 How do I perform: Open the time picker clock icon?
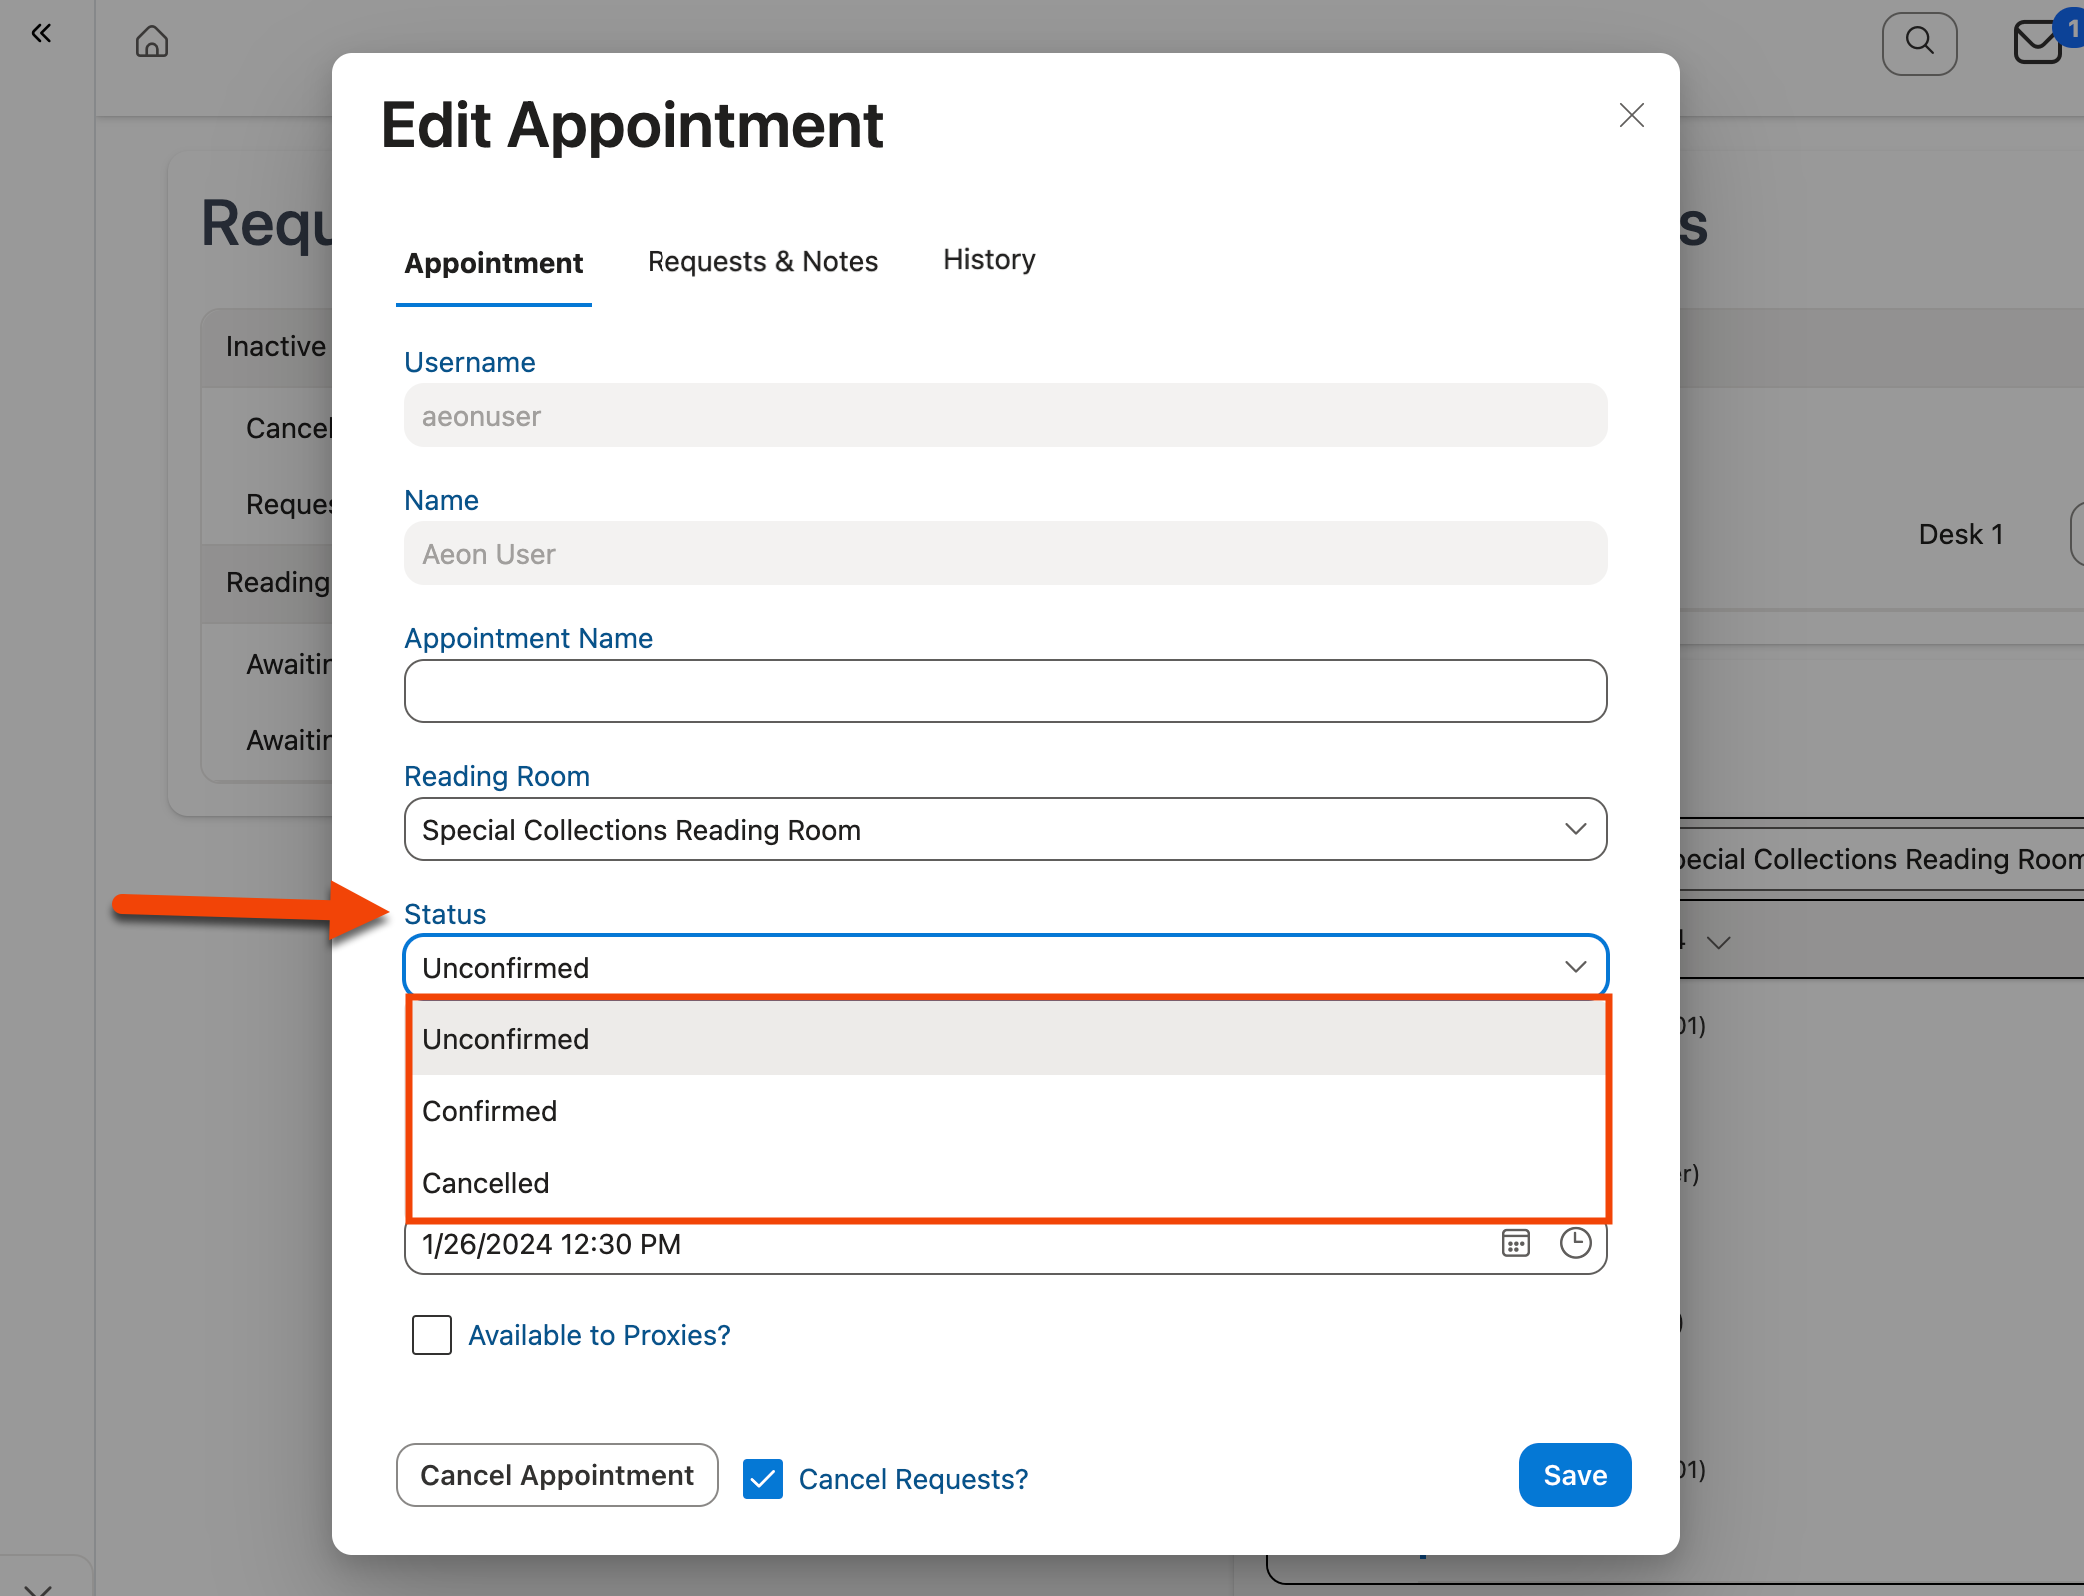1574,1243
